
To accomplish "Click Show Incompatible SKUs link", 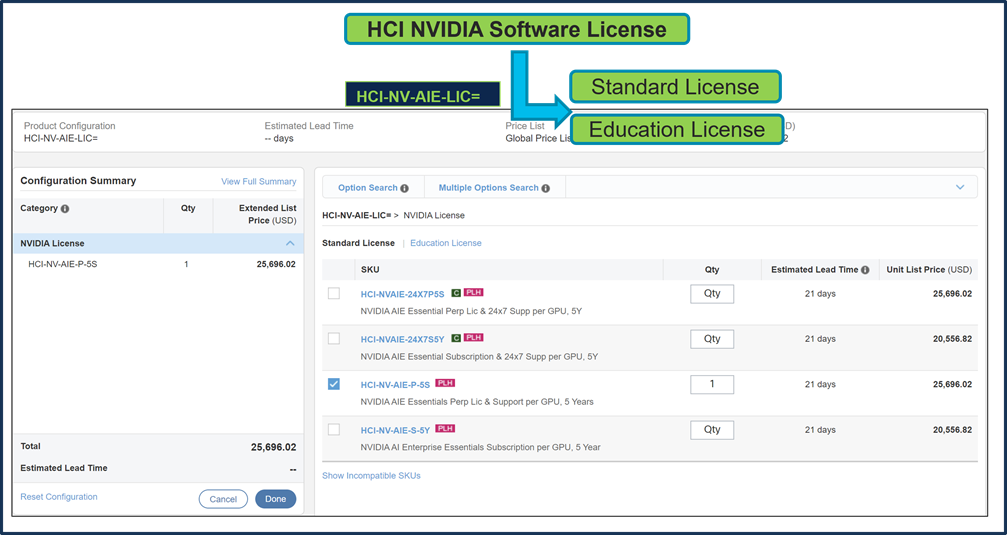I will (x=371, y=476).
